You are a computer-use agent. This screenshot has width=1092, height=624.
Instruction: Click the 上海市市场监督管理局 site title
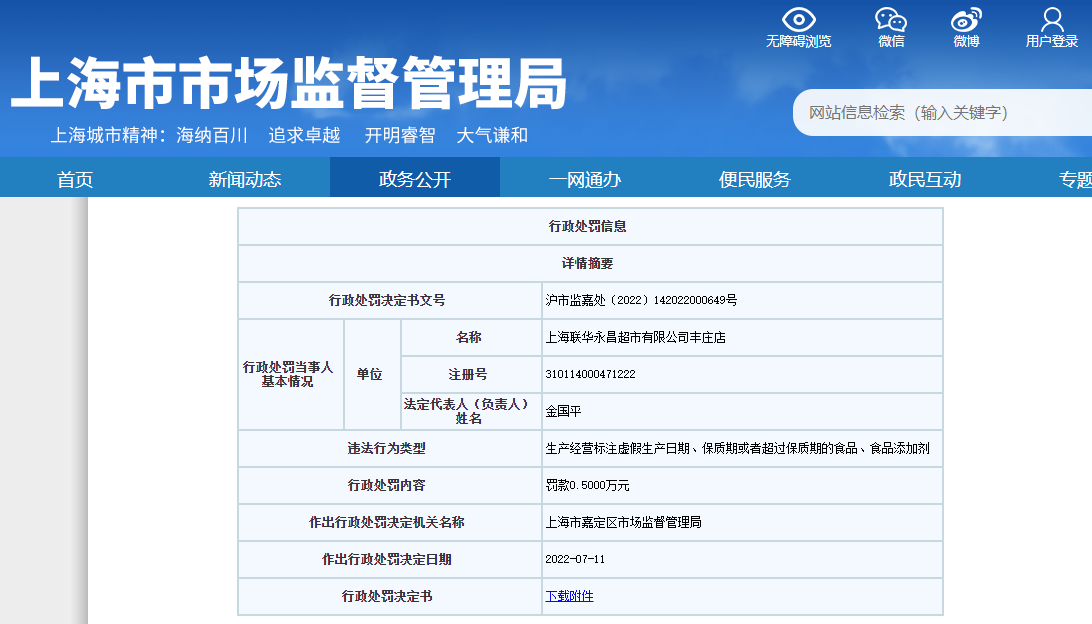(288, 83)
